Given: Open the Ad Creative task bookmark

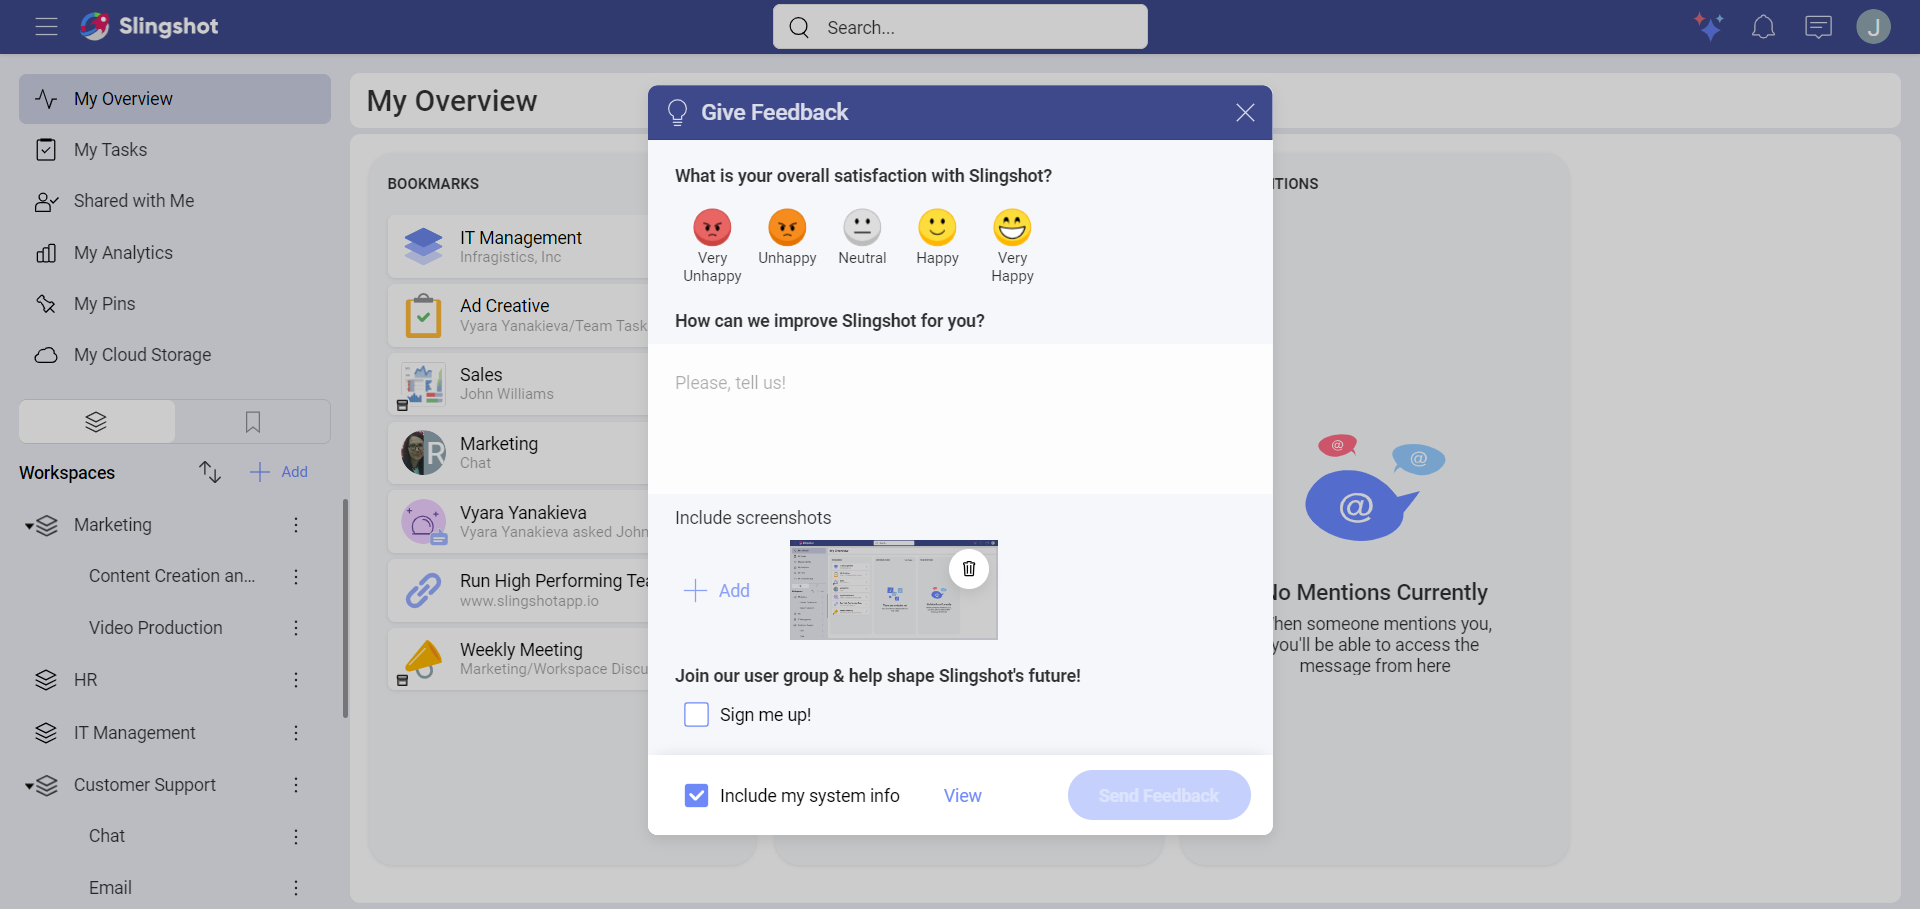Looking at the screenshot, I should click(x=518, y=315).
